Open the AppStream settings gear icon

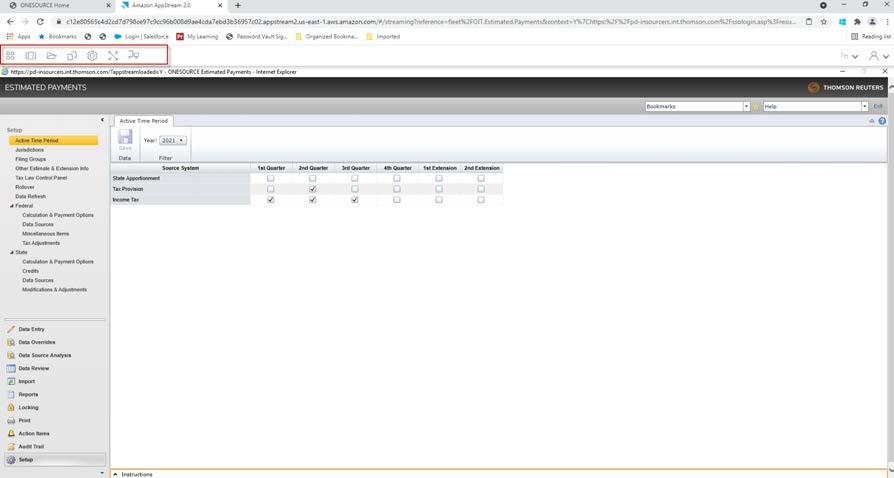tap(92, 55)
